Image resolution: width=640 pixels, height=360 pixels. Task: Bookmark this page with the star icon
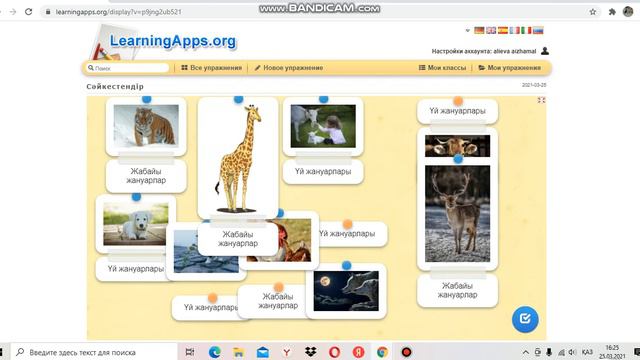[x=593, y=12]
